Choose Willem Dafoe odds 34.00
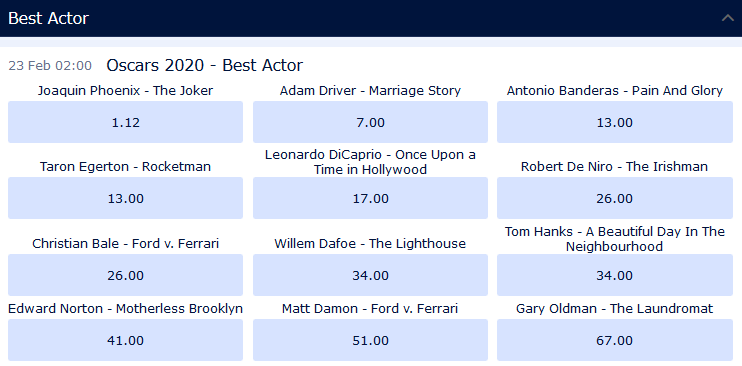This screenshot has height=366, width=742. point(370,275)
